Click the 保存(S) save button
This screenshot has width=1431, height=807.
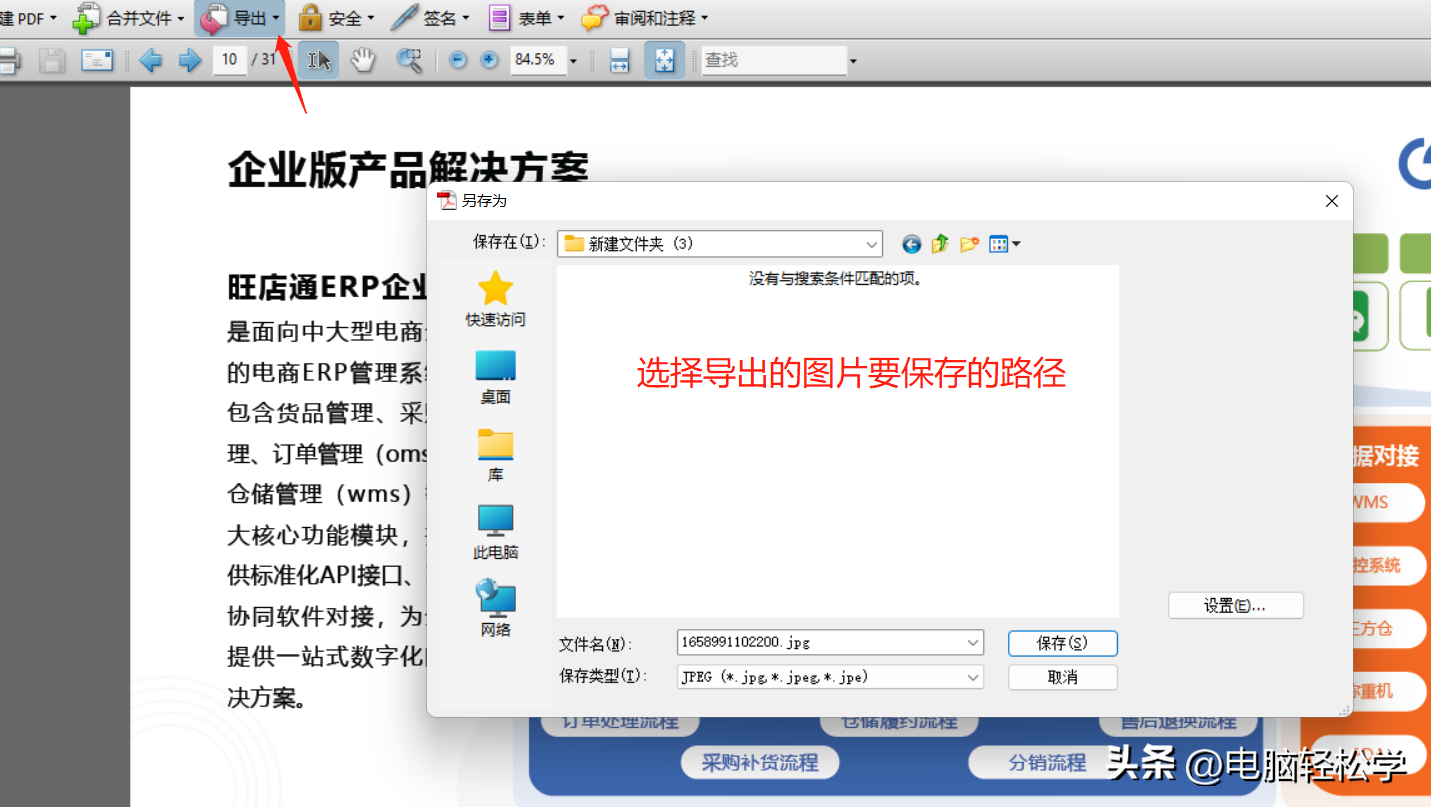pos(1063,643)
